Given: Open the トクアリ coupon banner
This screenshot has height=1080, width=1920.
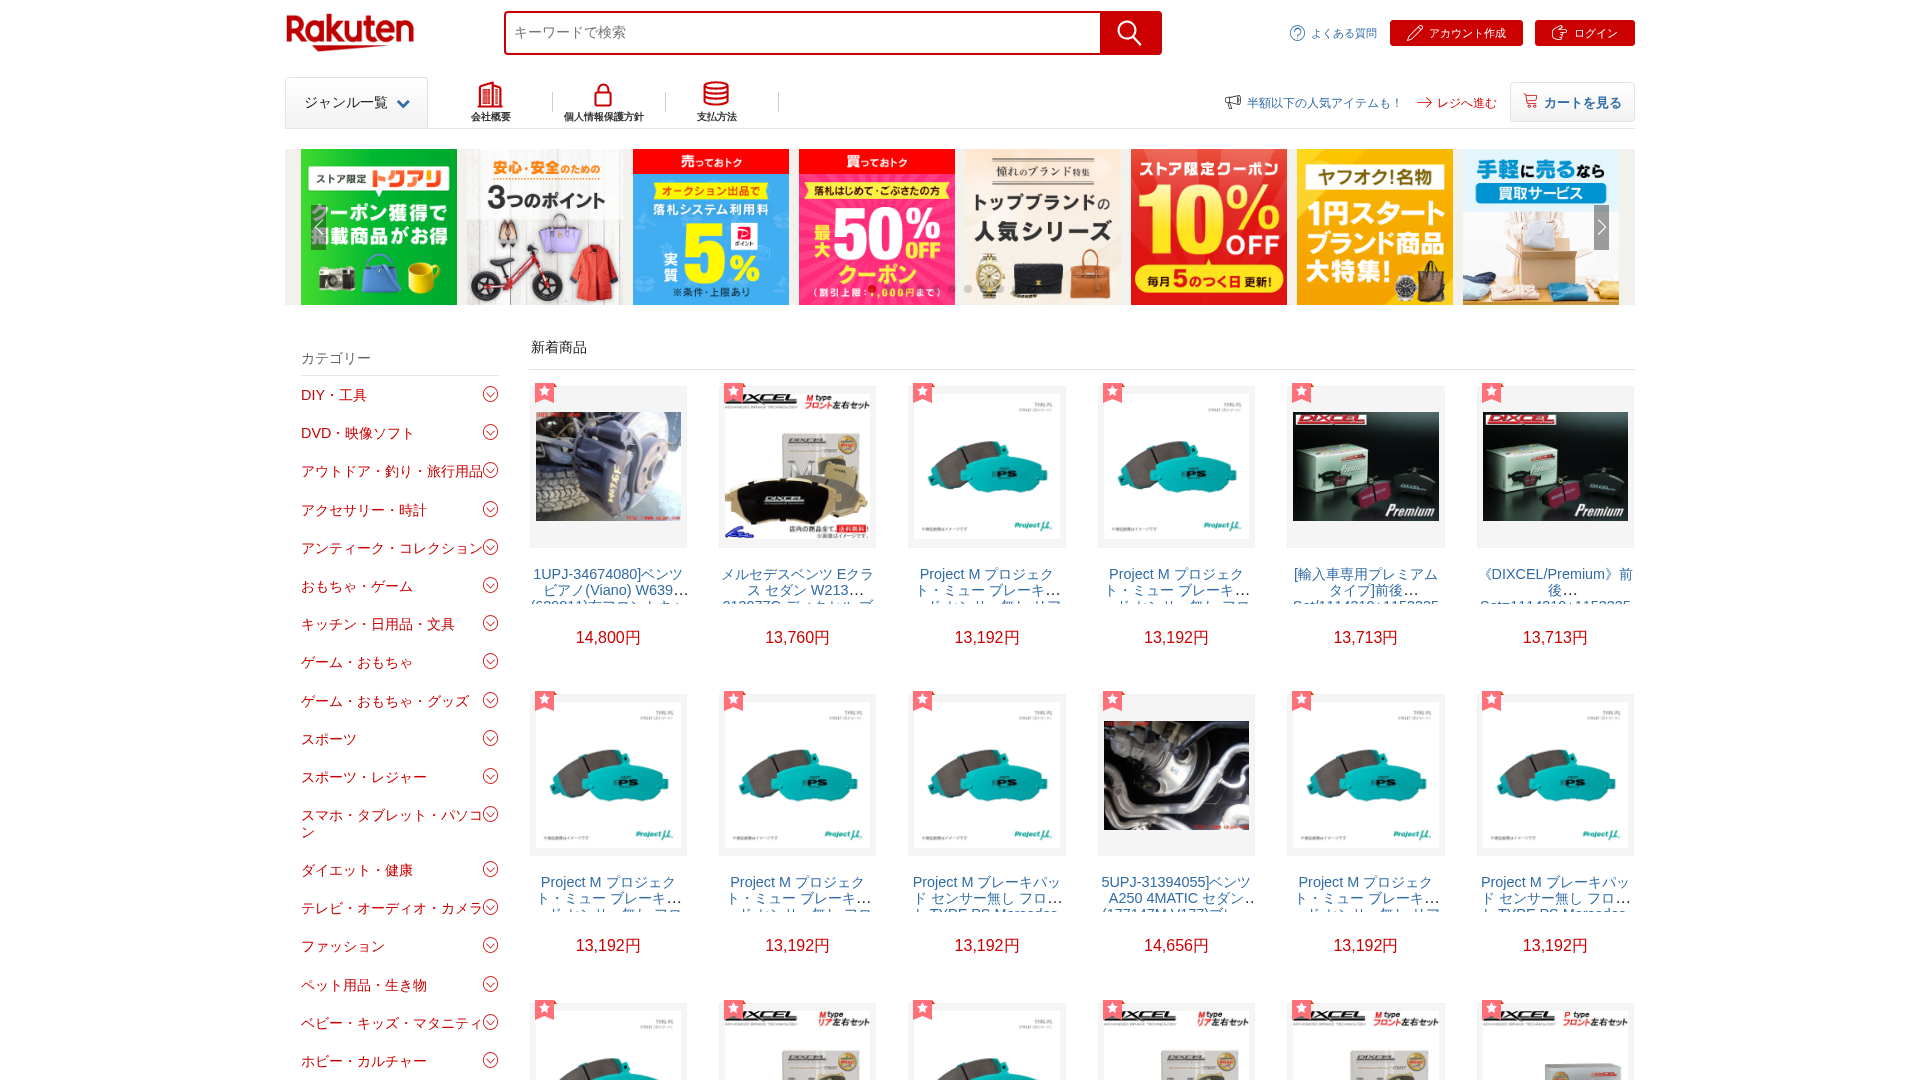Looking at the screenshot, I should pyautogui.click(x=379, y=227).
